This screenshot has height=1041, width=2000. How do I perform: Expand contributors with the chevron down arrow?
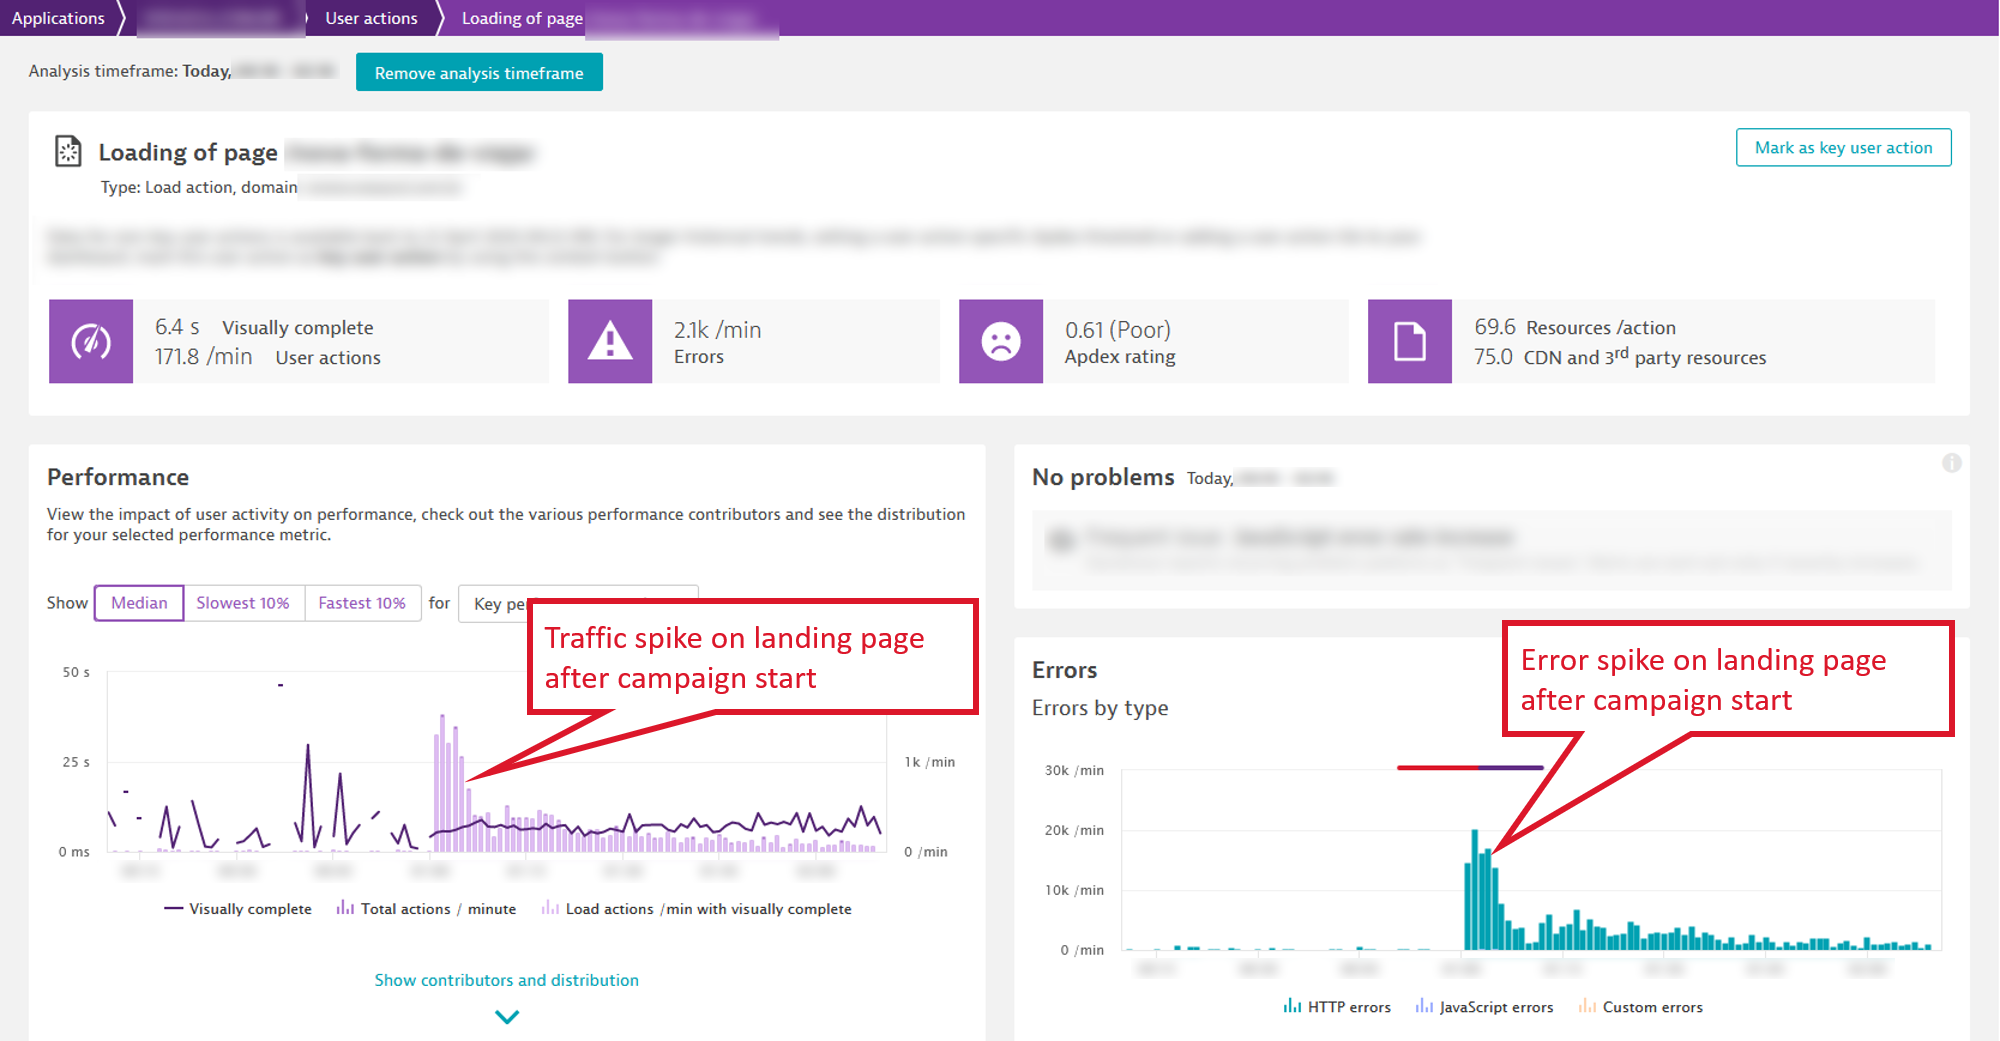click(507, 1017)
